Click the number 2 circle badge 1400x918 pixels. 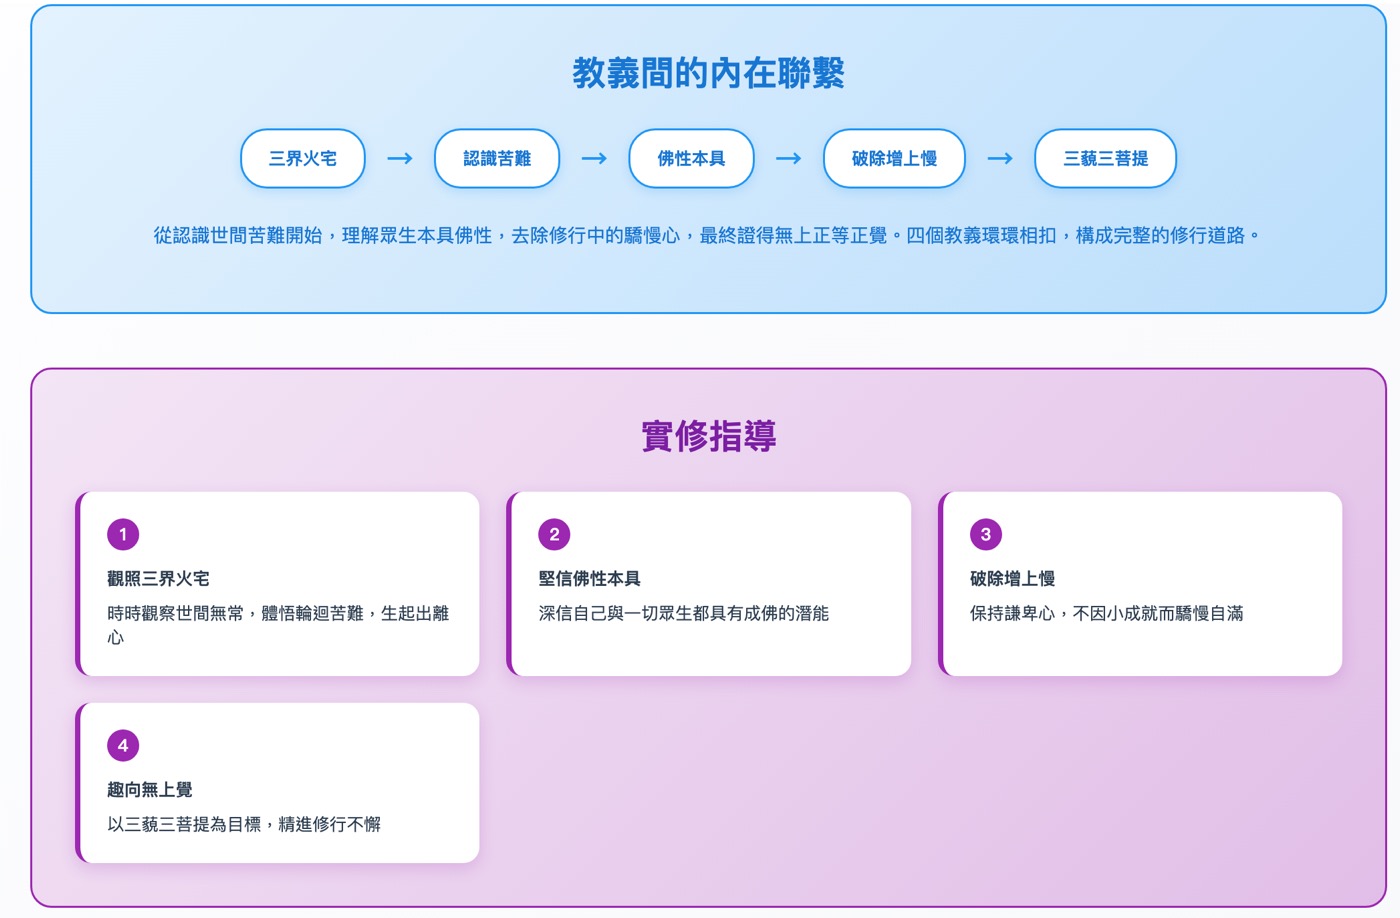click(x=554, y=534)
